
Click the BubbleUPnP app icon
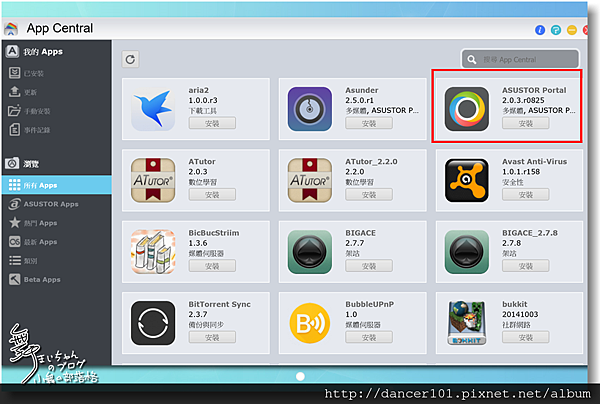pos(310,323)
